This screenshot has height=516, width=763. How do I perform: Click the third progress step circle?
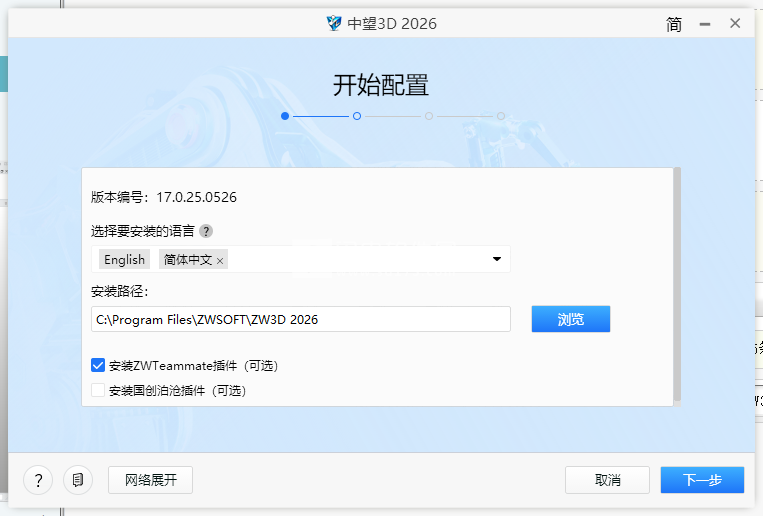pos(429,116)
